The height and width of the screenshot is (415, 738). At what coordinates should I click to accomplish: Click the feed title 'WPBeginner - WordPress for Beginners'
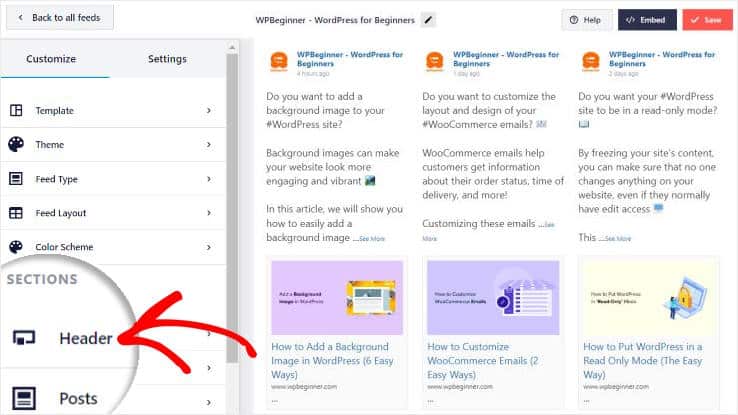(x=335, y=20)
